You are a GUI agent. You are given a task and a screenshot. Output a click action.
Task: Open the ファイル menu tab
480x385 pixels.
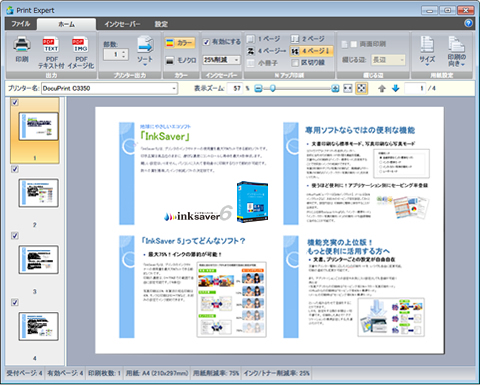click(x=21, y=24)
